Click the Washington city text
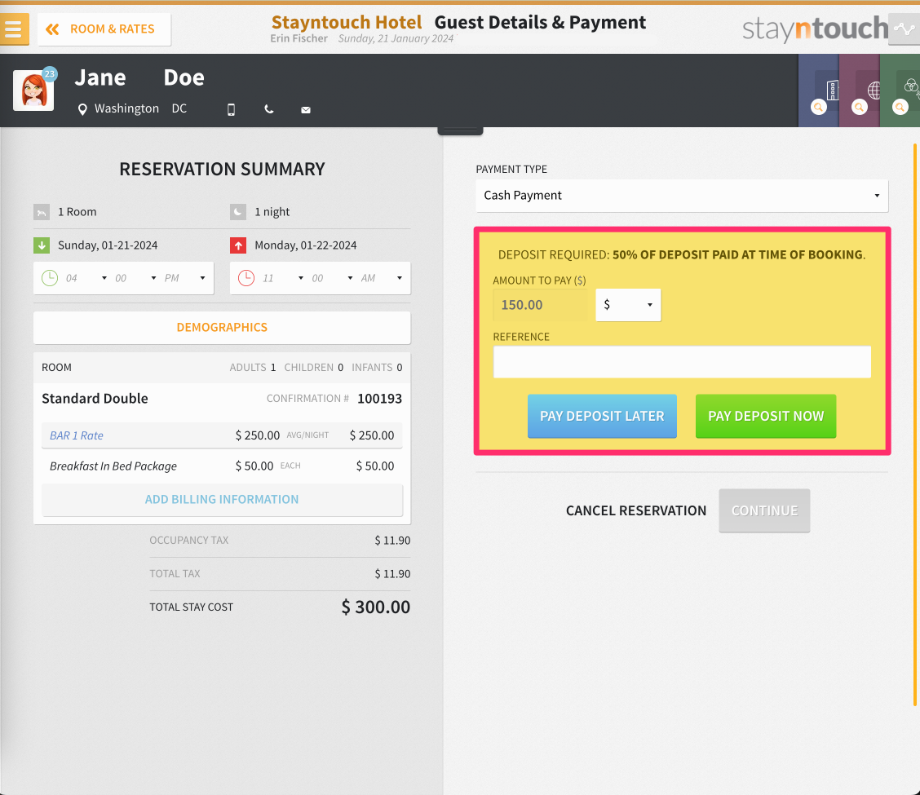Screen dimensions: 920x795 coord(127,109)
